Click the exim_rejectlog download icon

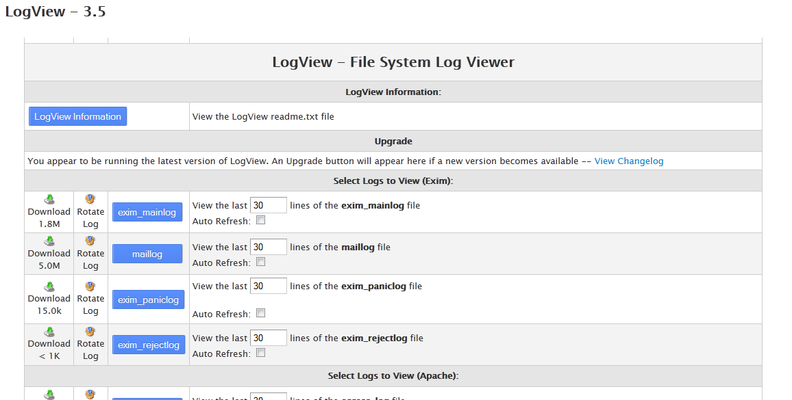[x=49, y=331]
